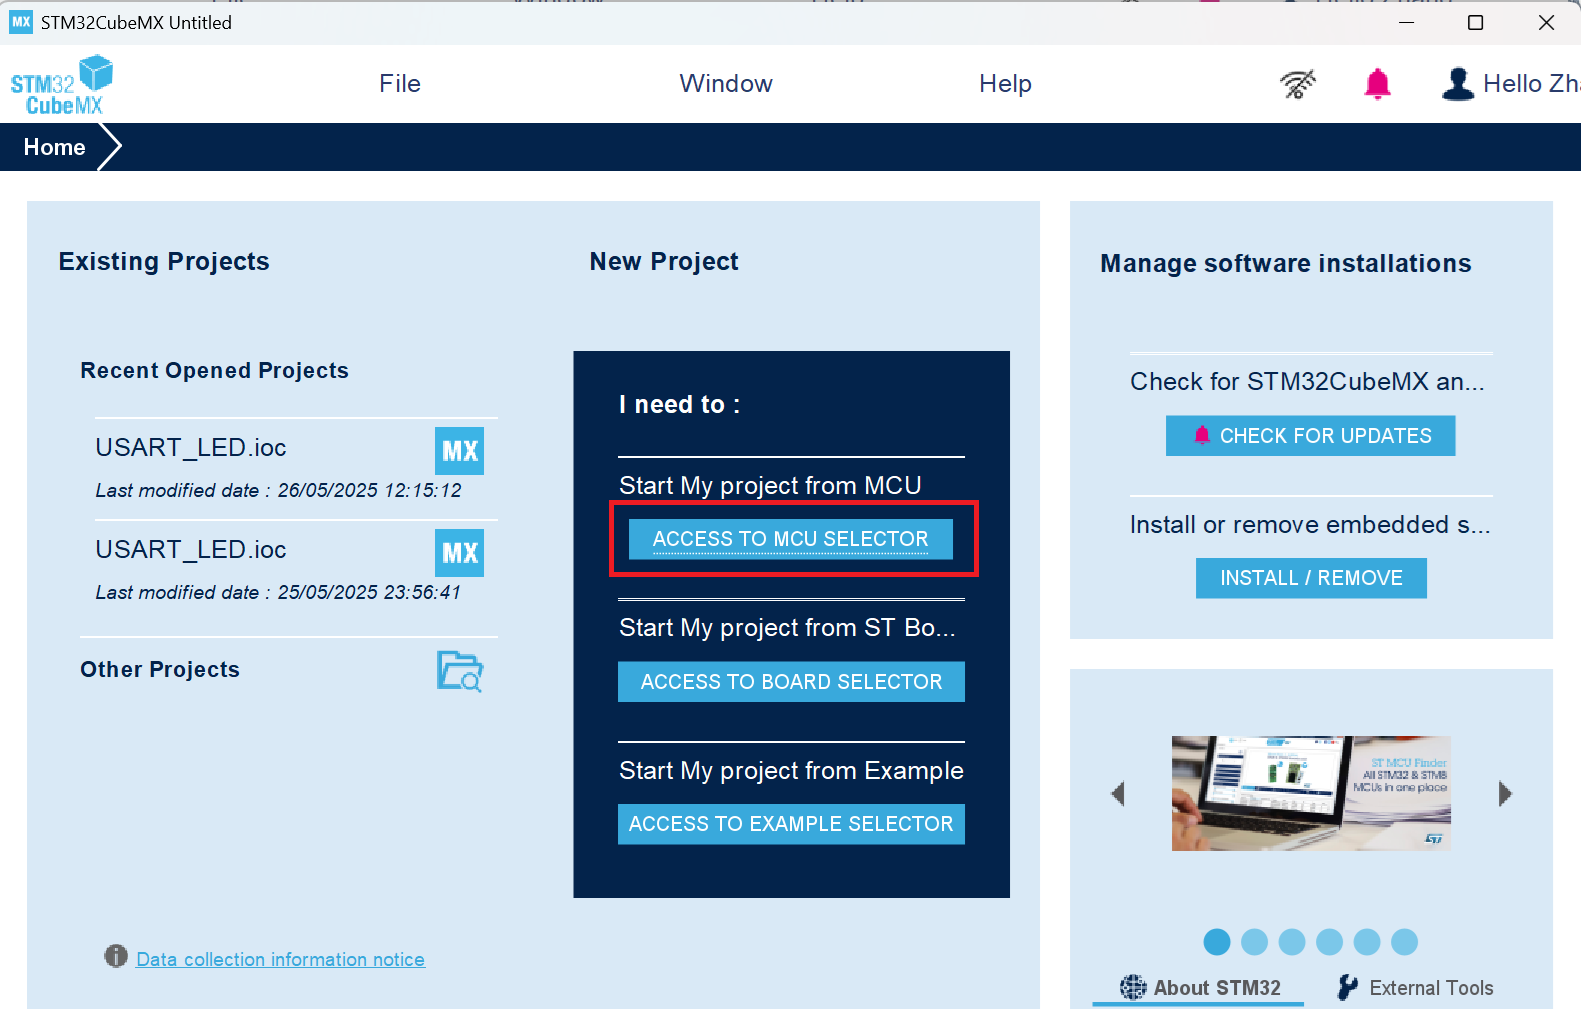Screen dimensions: 1581x1029
Task: Switch to the External Tools tab
Action: click(1416, 988)
